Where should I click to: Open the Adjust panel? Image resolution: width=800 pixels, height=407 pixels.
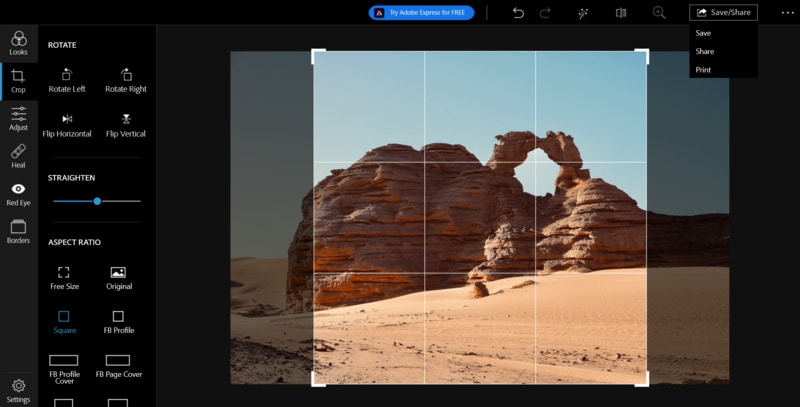click(18, 119)
